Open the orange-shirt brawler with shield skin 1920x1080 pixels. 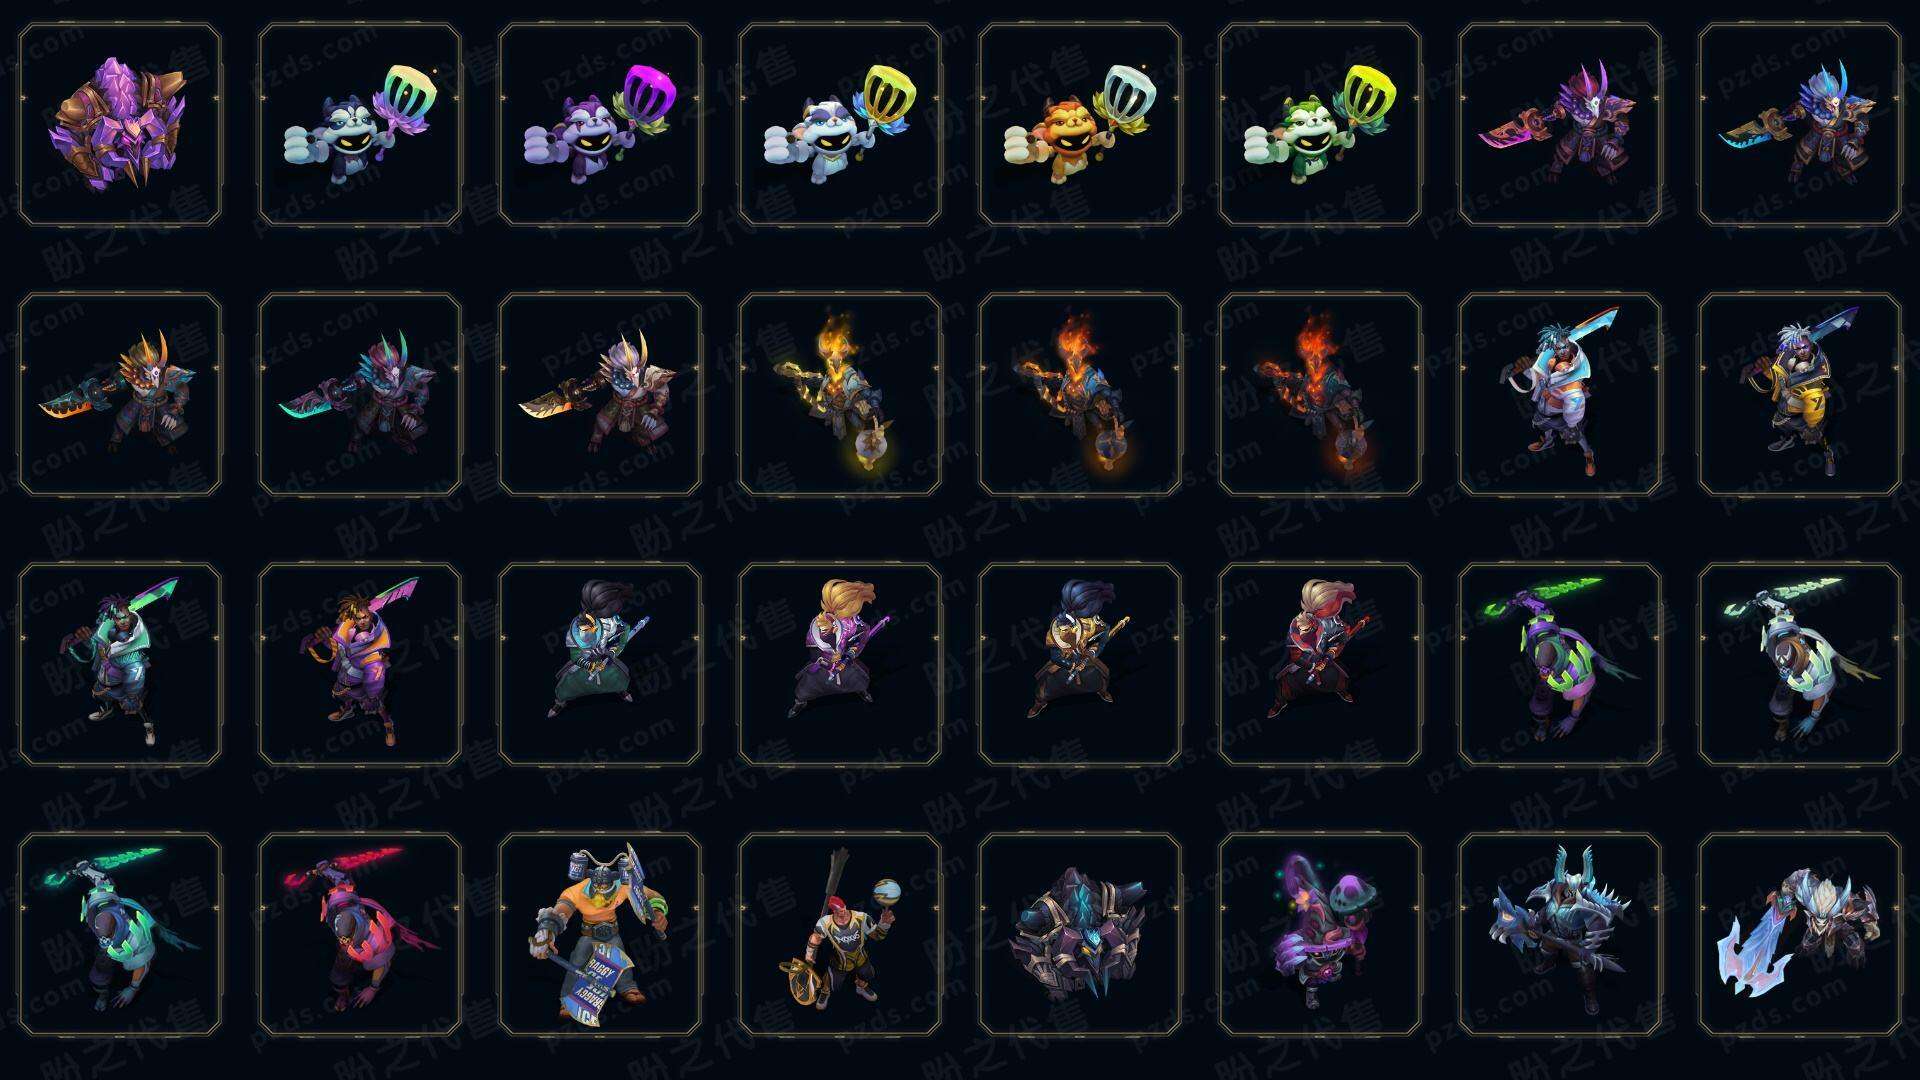pyautogui.click(x=600, y=935)
